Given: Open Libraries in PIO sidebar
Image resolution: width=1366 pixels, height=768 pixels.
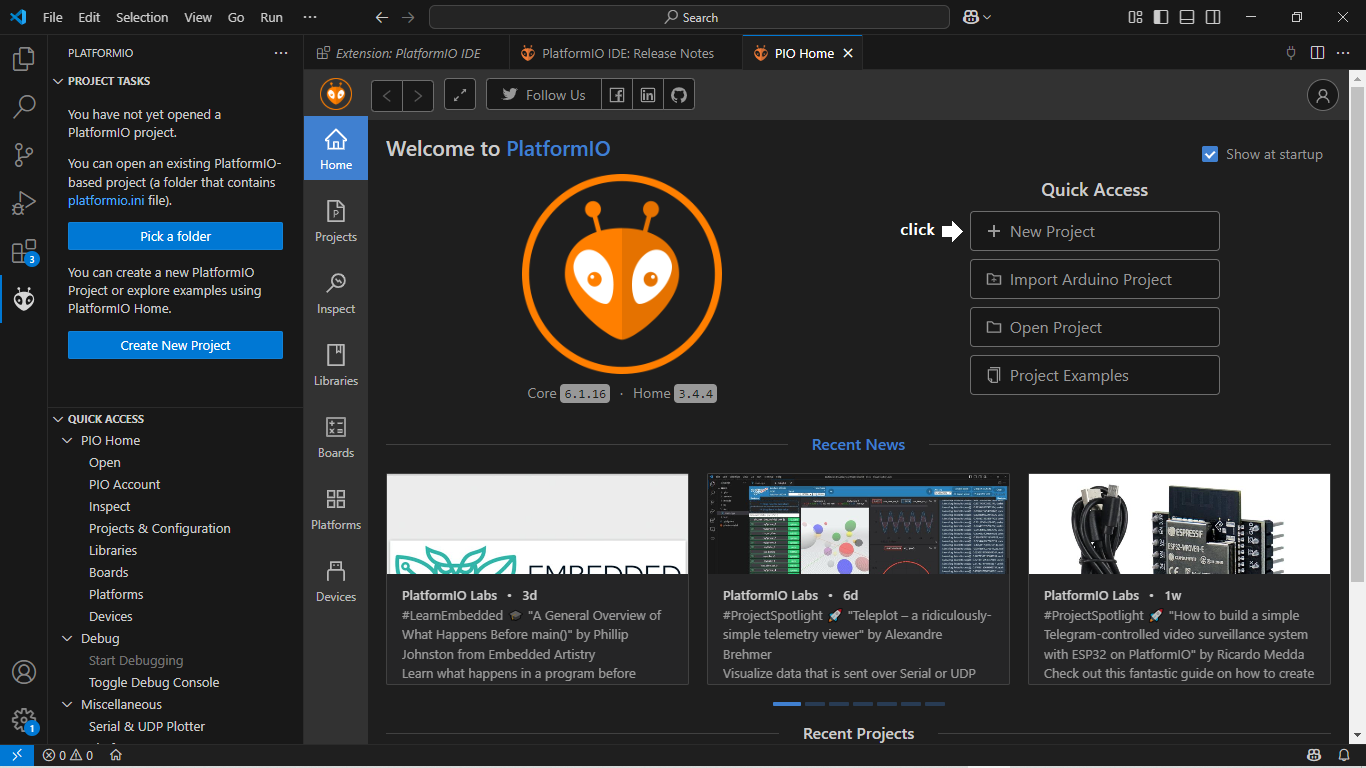Looking at the screenshot, I should [336, 365].
